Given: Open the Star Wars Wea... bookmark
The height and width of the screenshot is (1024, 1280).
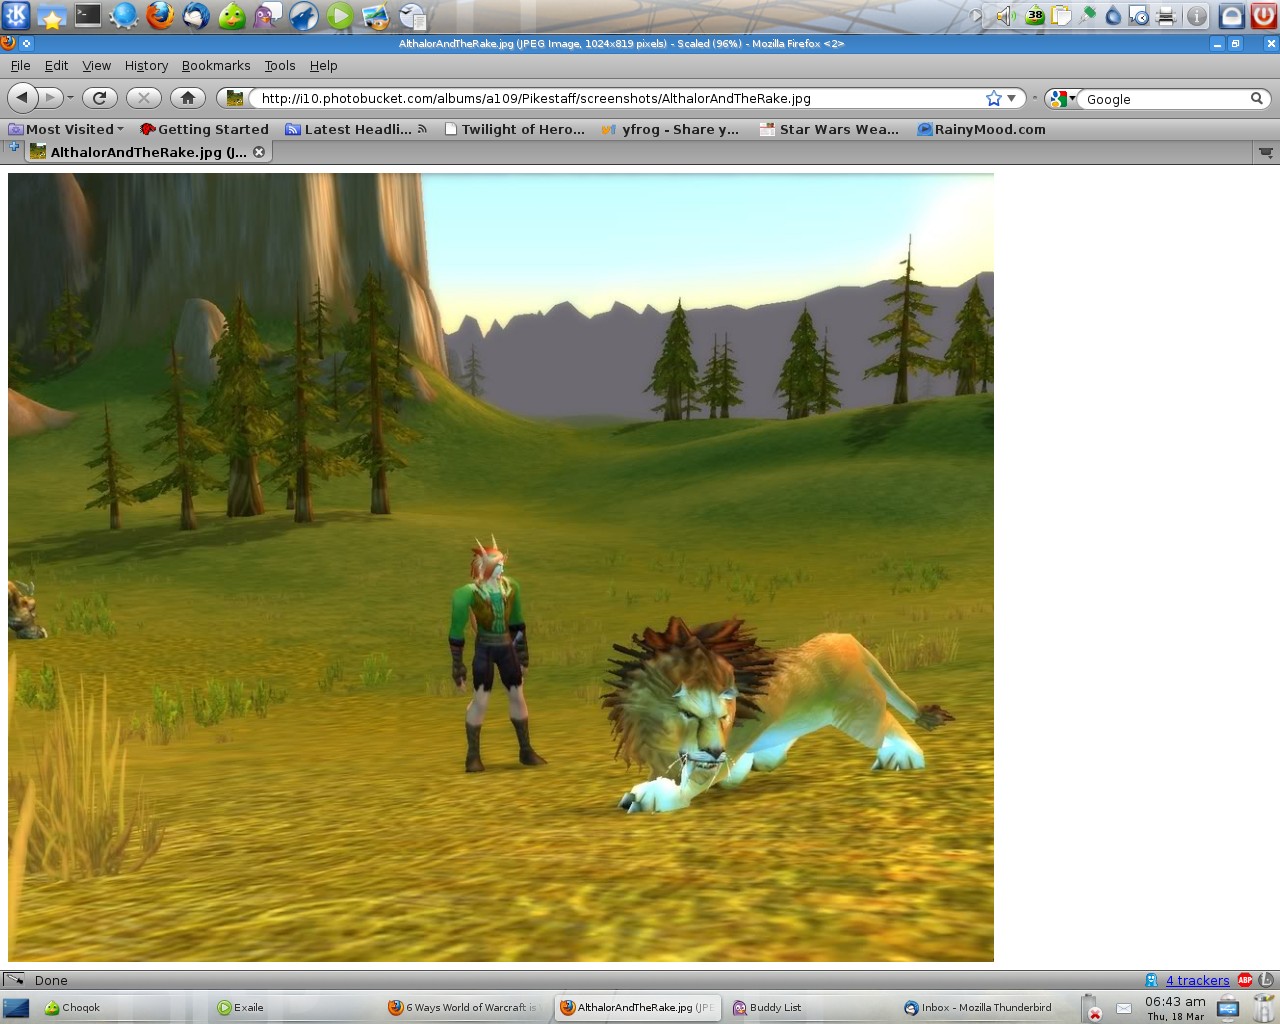Looking at the screenshot, I should (829, 129).
